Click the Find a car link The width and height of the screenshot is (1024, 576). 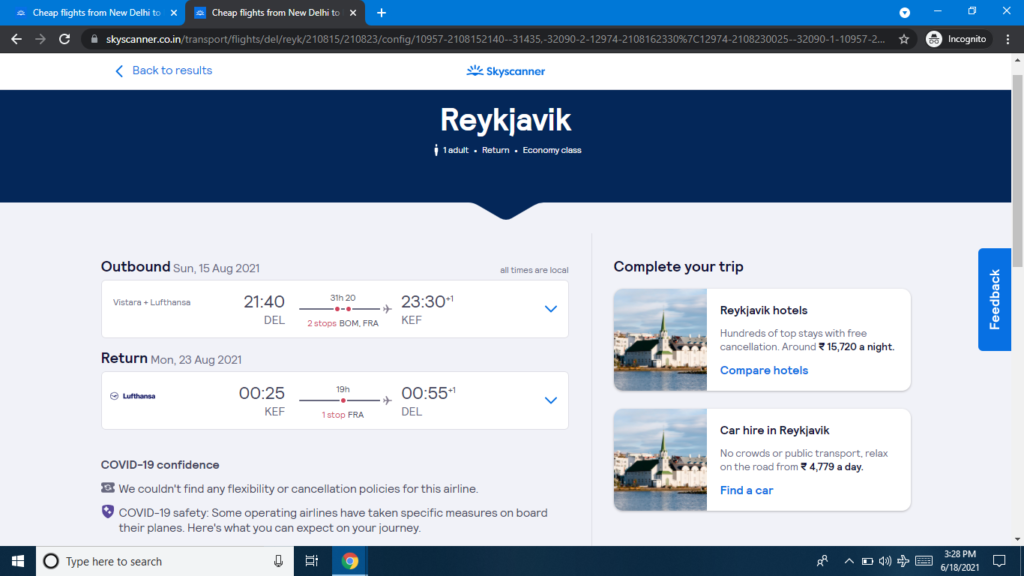[x=746, y=490]
